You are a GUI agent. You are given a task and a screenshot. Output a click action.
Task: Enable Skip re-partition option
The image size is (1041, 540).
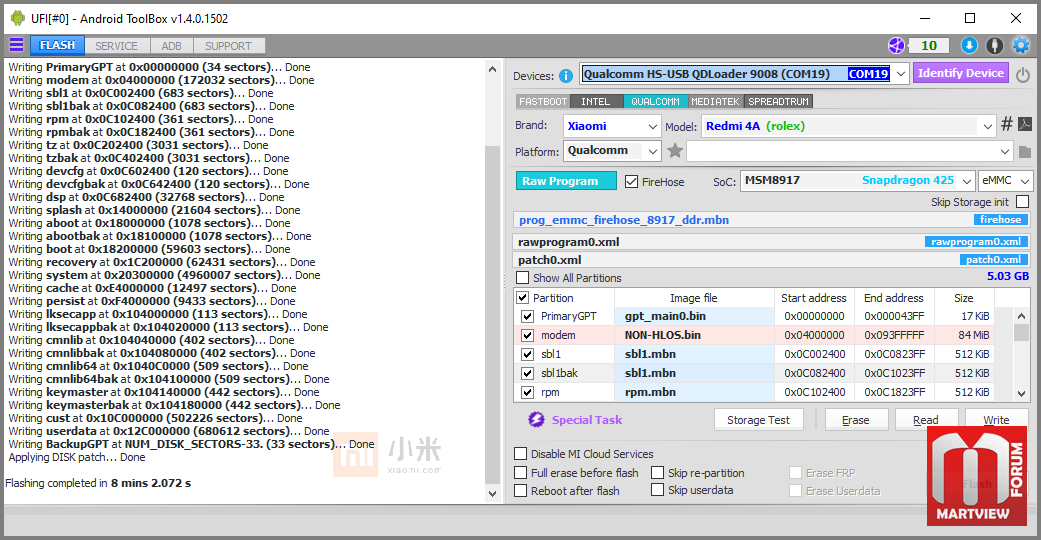tap(657, 472)
